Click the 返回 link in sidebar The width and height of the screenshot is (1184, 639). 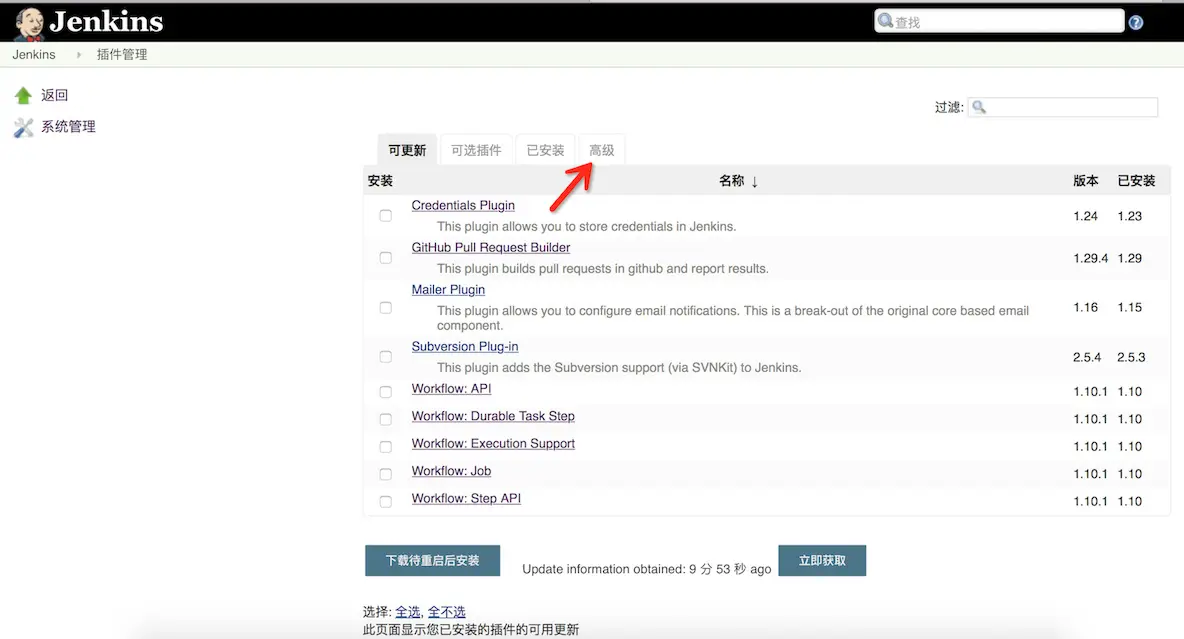(54, 95)
